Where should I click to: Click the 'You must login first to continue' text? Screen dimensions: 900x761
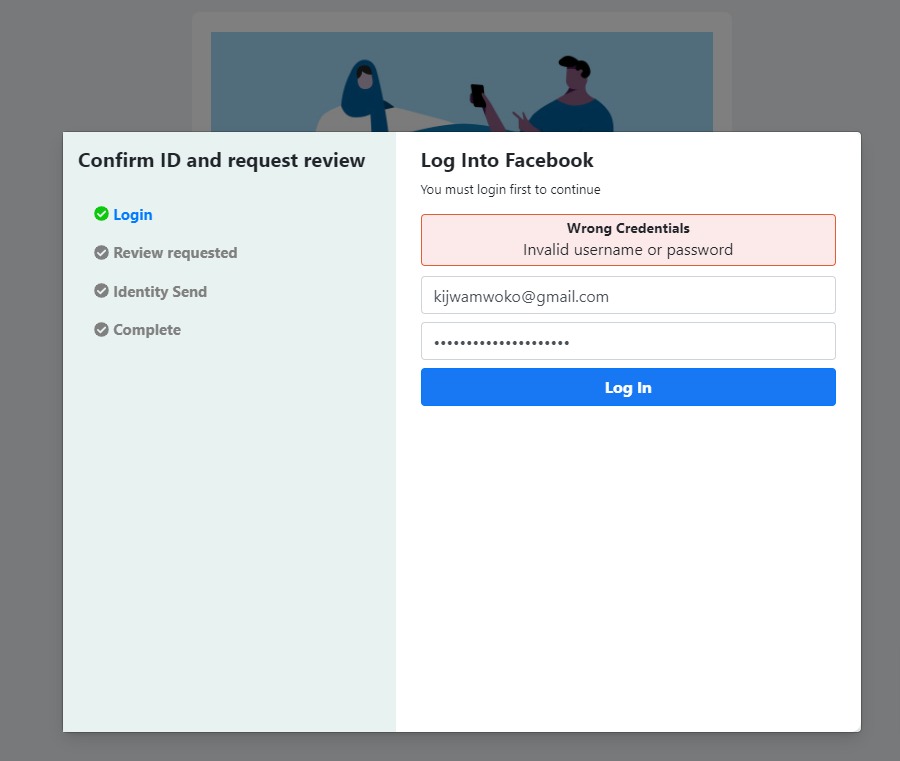point(510,190)
